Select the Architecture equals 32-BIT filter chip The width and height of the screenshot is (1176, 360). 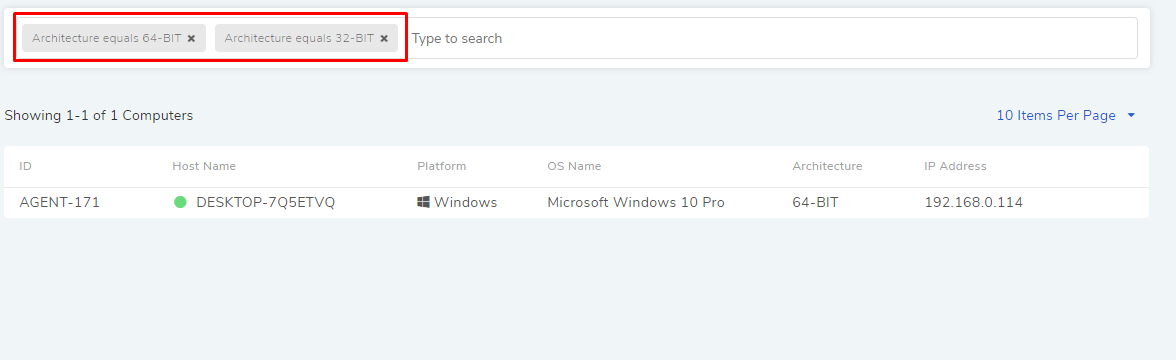pyautogui.click(x=306, y=38)
